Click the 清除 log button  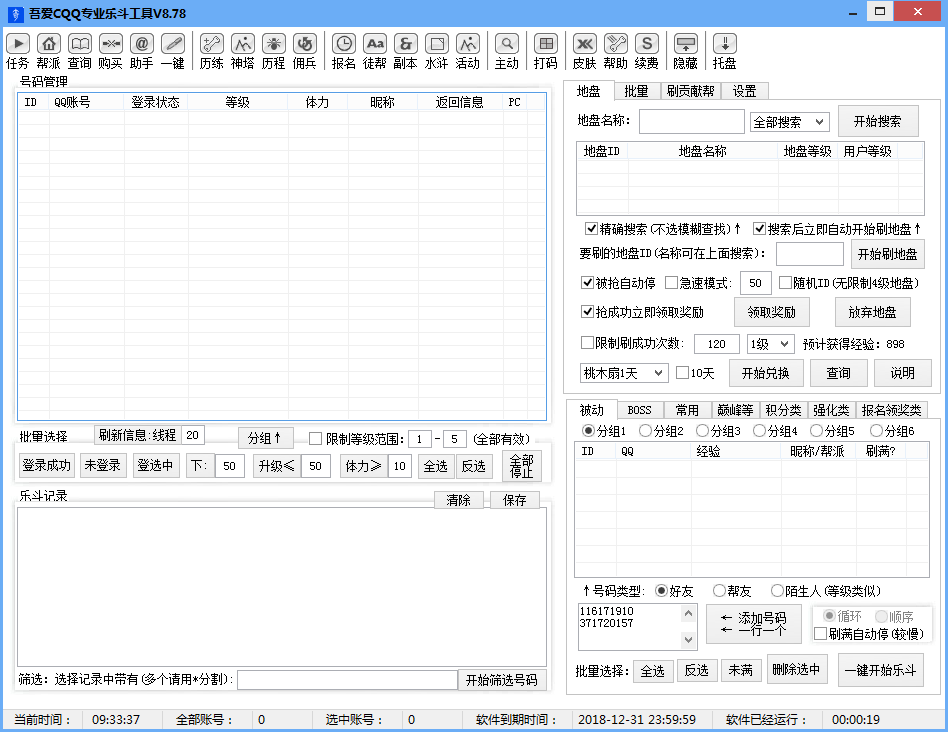click(x=458, y=500)
